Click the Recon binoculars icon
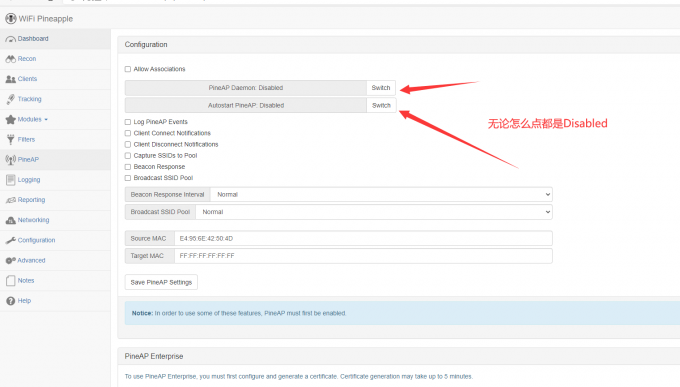 coord(10,59)
